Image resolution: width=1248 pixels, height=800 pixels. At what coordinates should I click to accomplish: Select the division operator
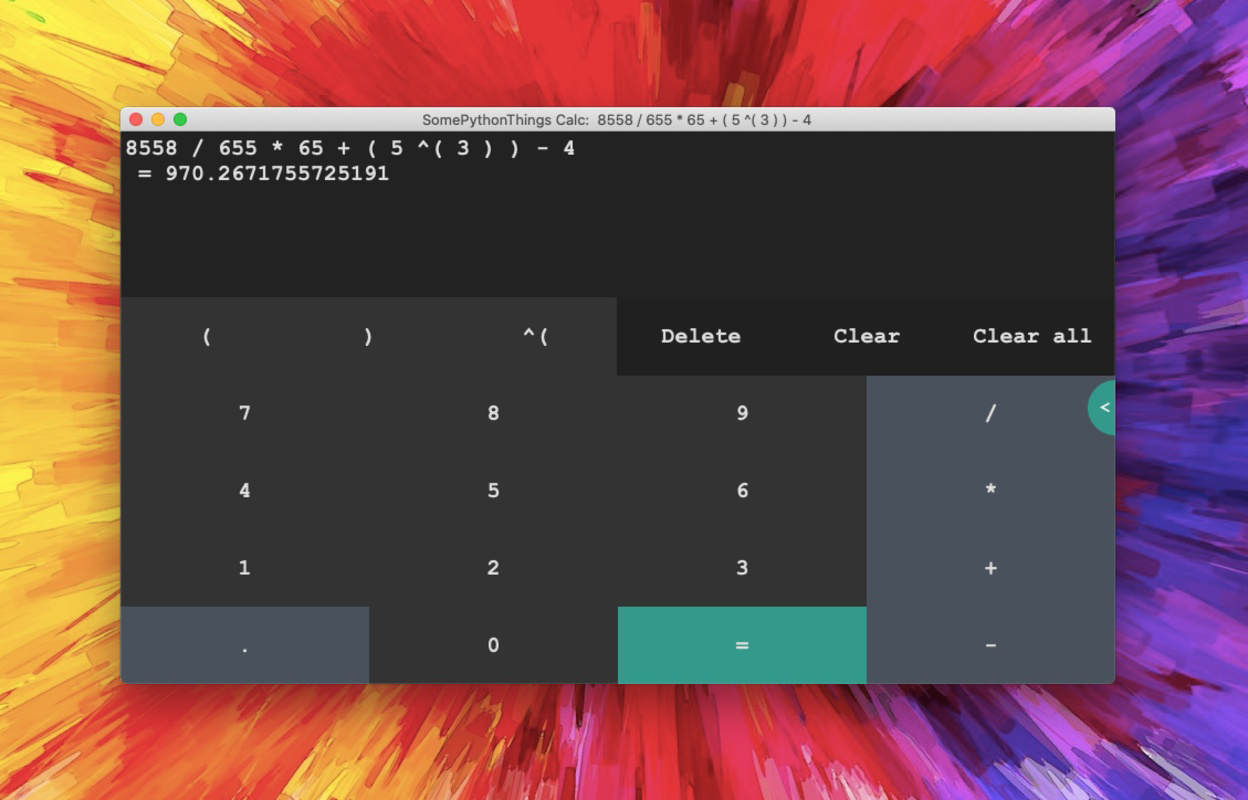pos(990,414)
